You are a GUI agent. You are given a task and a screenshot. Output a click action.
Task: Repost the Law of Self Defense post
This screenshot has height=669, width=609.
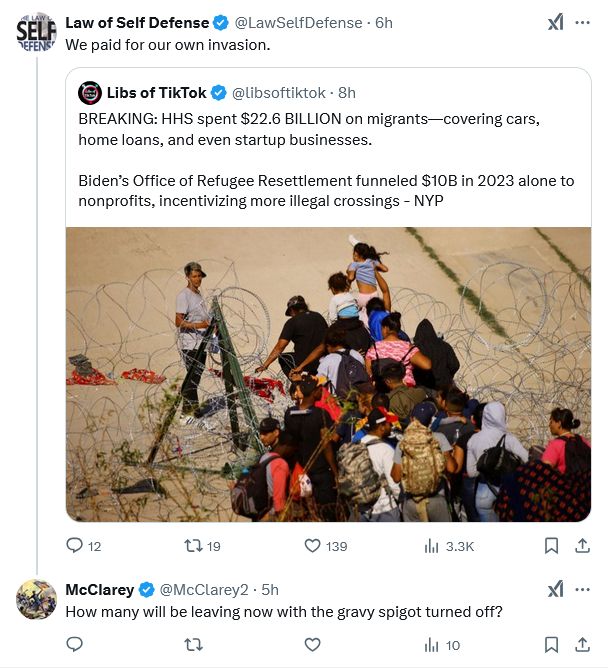187,546
